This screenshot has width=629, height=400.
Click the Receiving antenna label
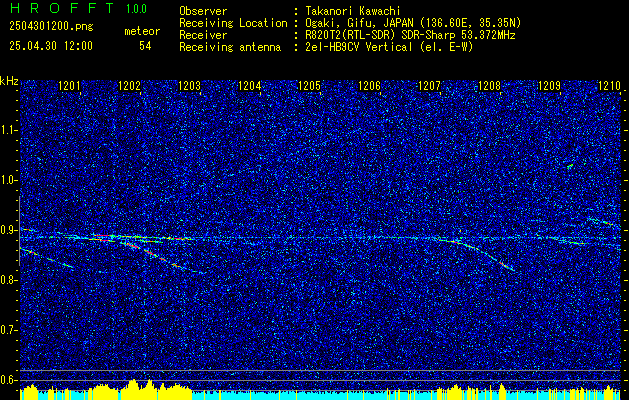pos(230,47)
